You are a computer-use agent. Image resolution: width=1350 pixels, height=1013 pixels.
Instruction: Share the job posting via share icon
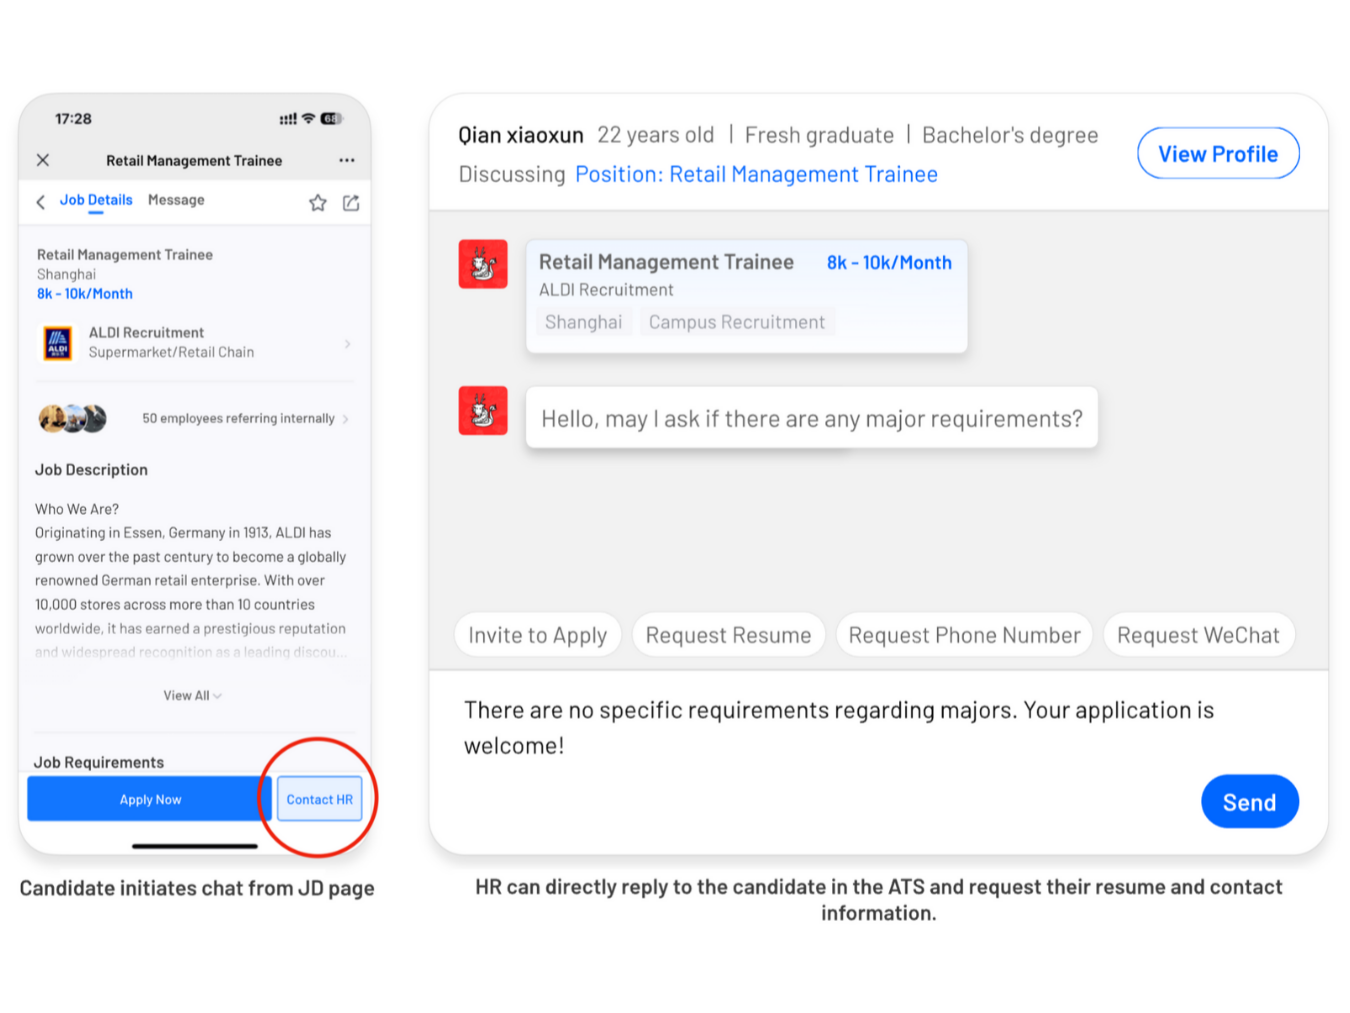[x=351, y=203]
